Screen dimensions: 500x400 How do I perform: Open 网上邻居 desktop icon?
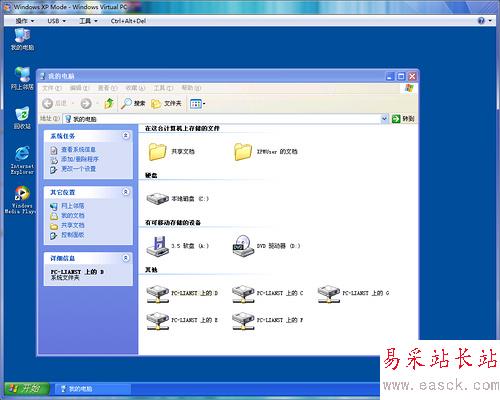click(x=22, y=79)
